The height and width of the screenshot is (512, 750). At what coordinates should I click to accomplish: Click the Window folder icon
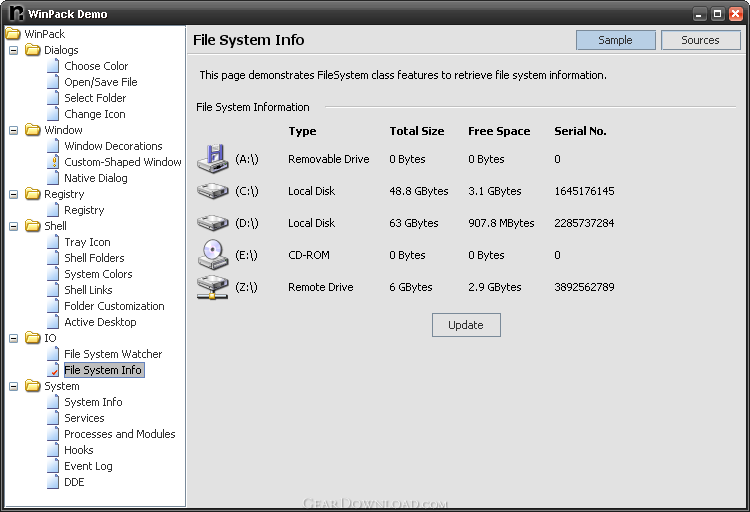coord(33,130)
